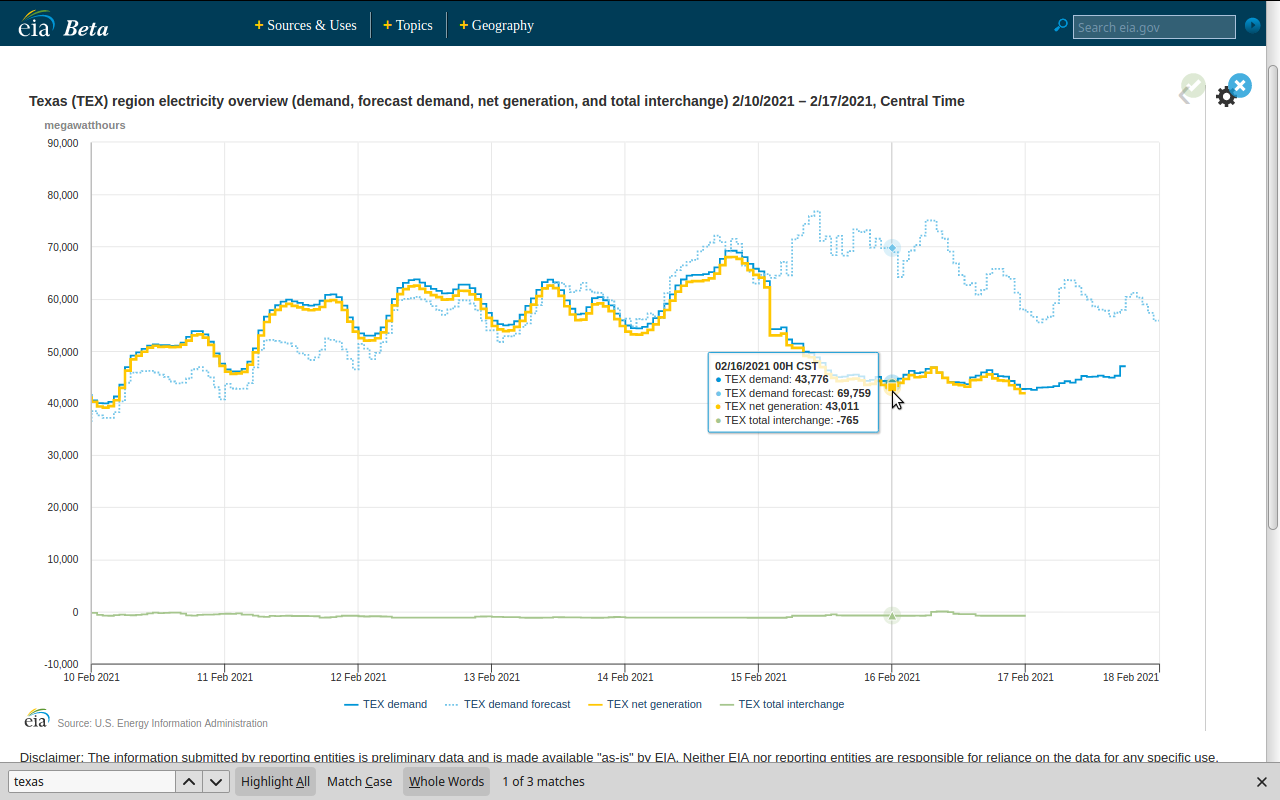Viewport: 1280px width, 800px height.
Task: Click the '1 of 3 matches' status text
Action: pos(544,782)
